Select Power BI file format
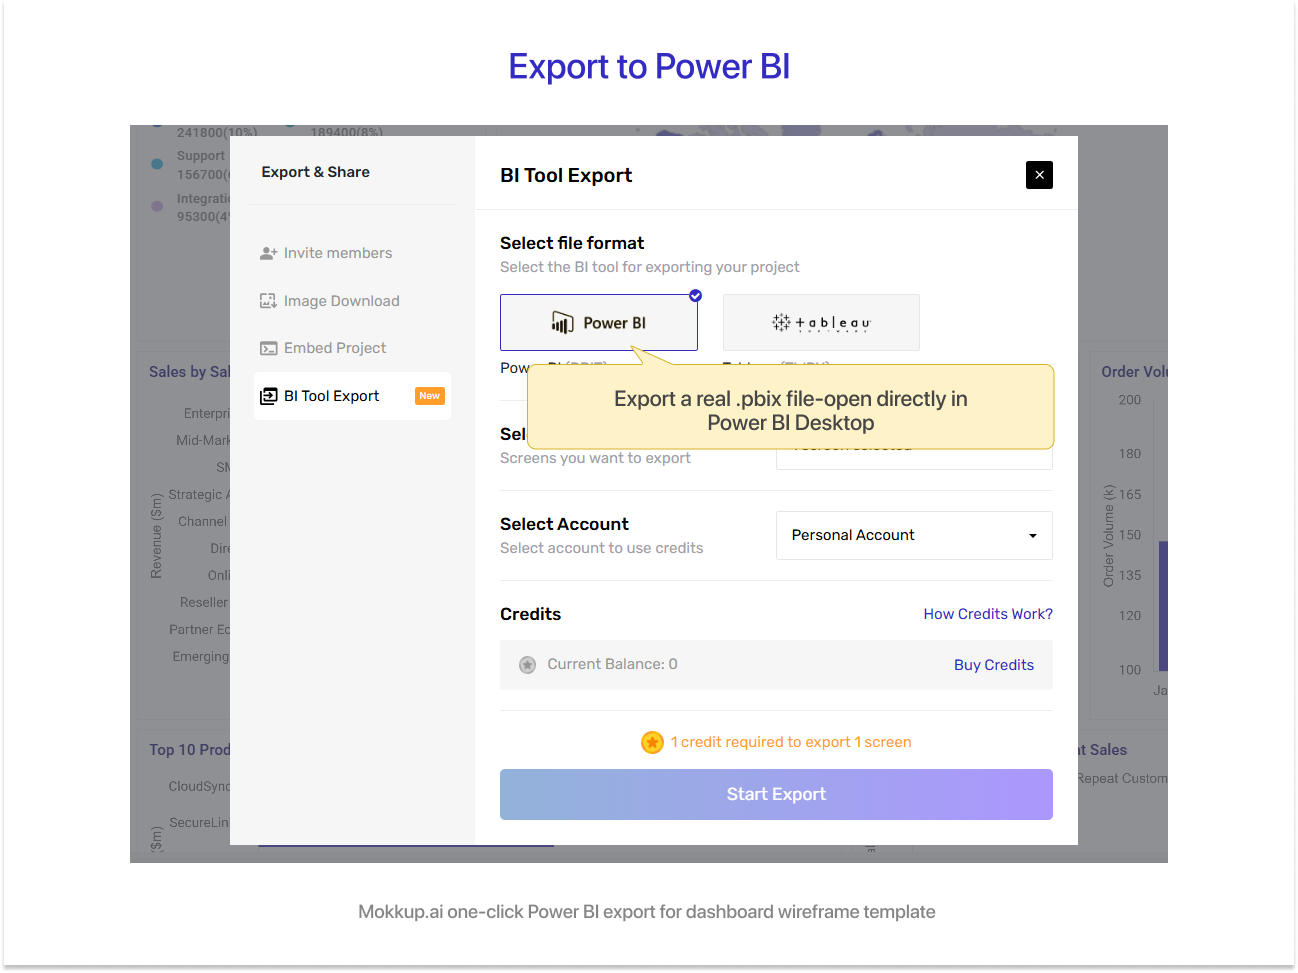Screen dimensions: 1298x973 (x=599, y=322)
